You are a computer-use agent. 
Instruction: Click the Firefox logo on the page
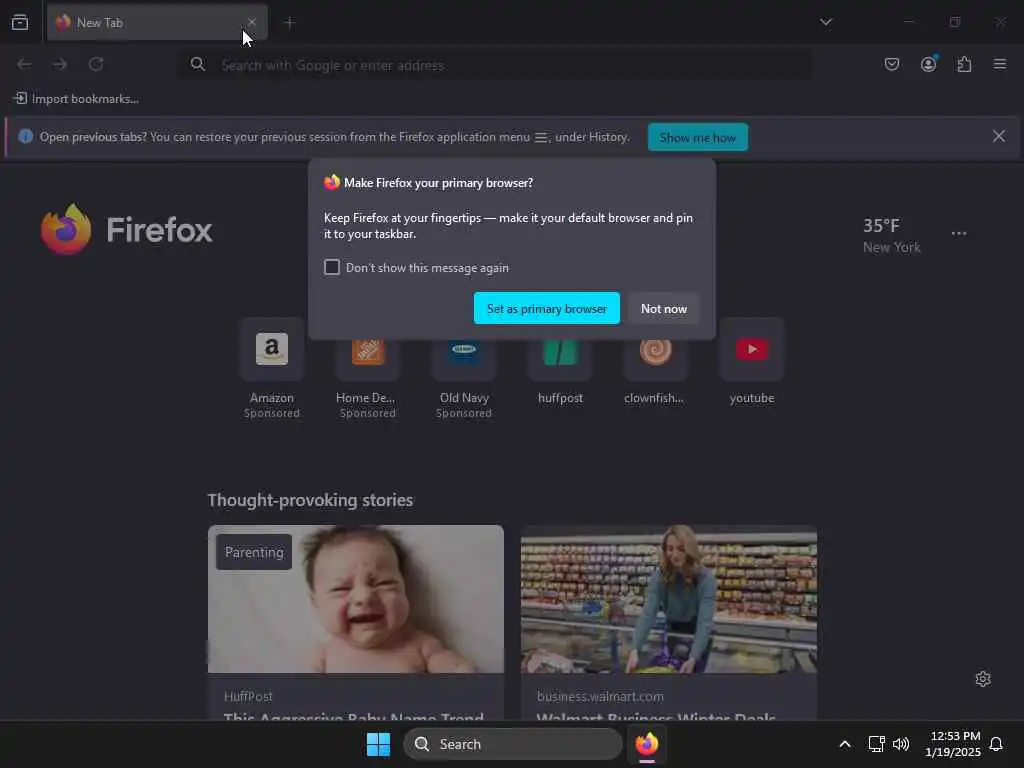coord(127,230)
